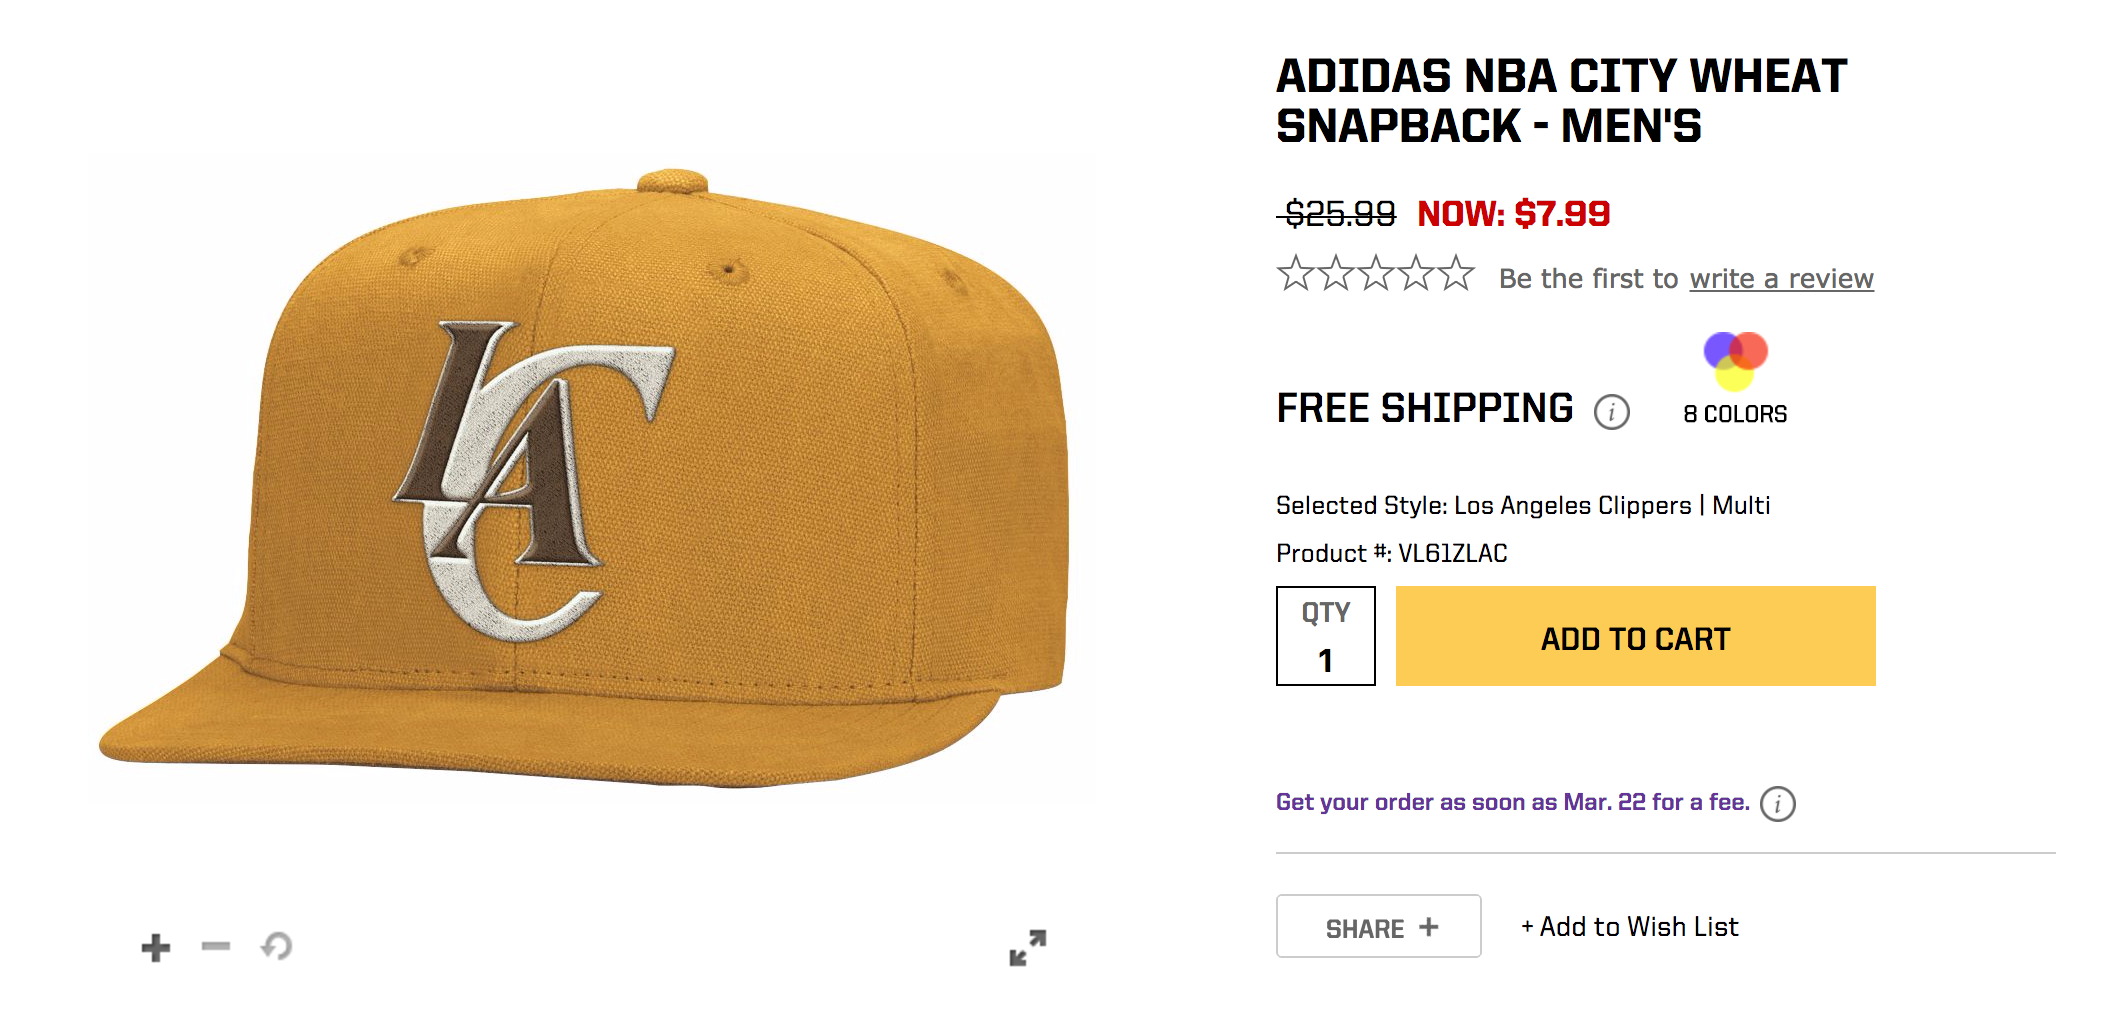Click the QTY quantity field
The width and height of the screenshot is (2120, 1016).
pyautogui.click(x=1325, y=637)
